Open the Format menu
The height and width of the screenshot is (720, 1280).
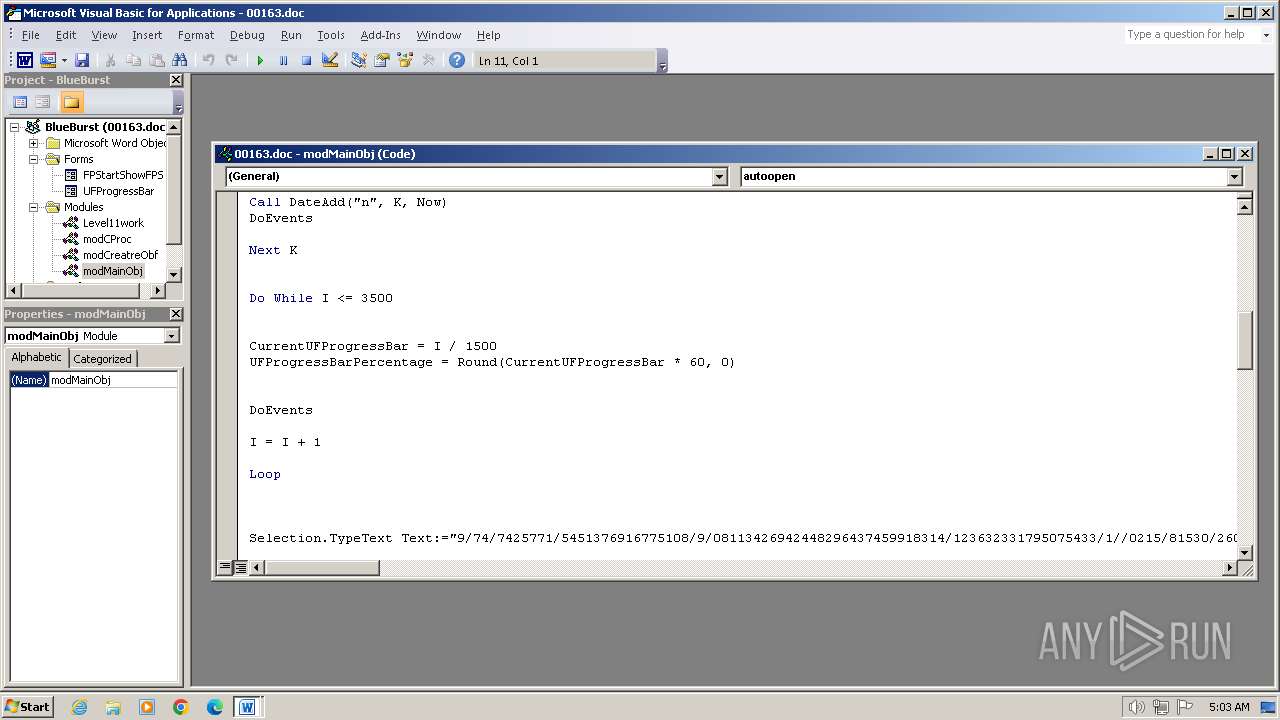[196, 35]
